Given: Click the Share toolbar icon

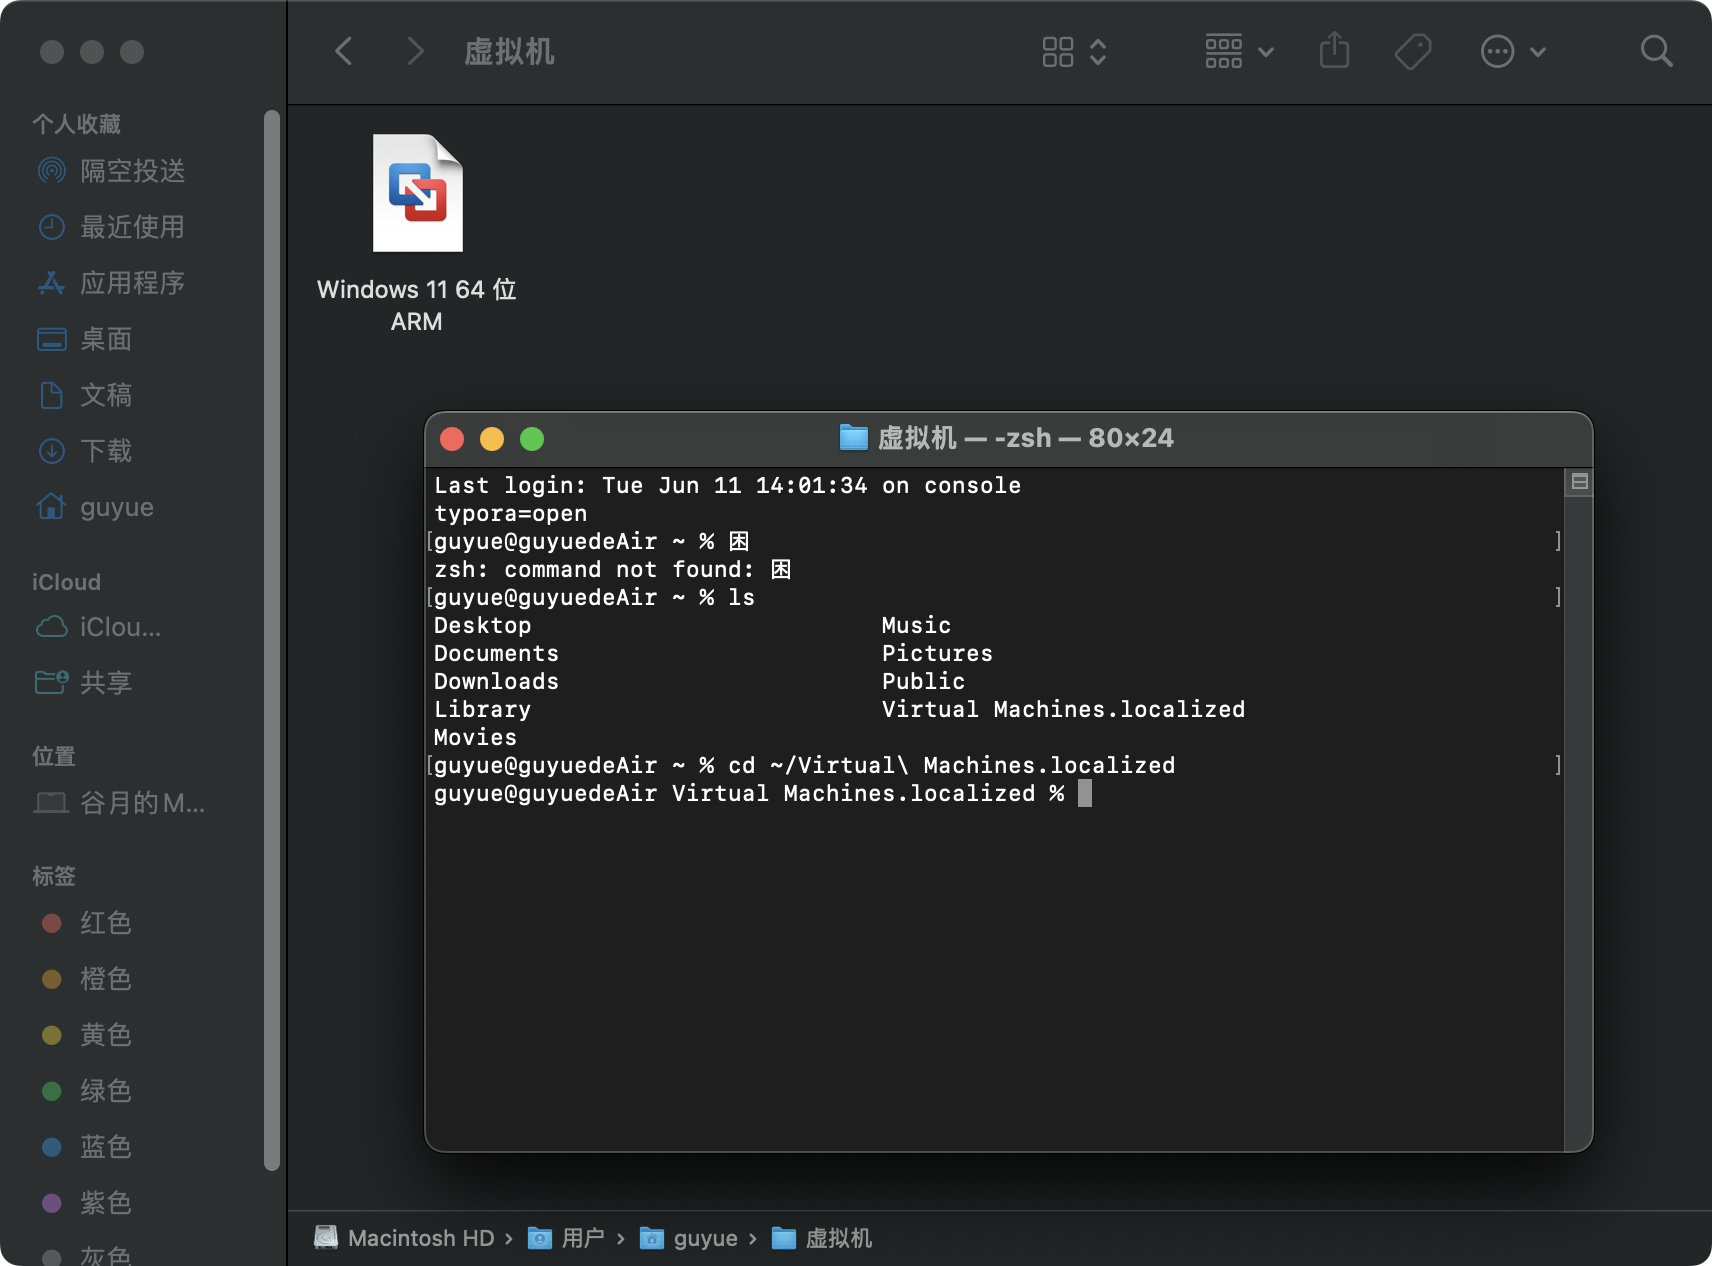Looking at the screenshot, I should [x=1335, y=50].
